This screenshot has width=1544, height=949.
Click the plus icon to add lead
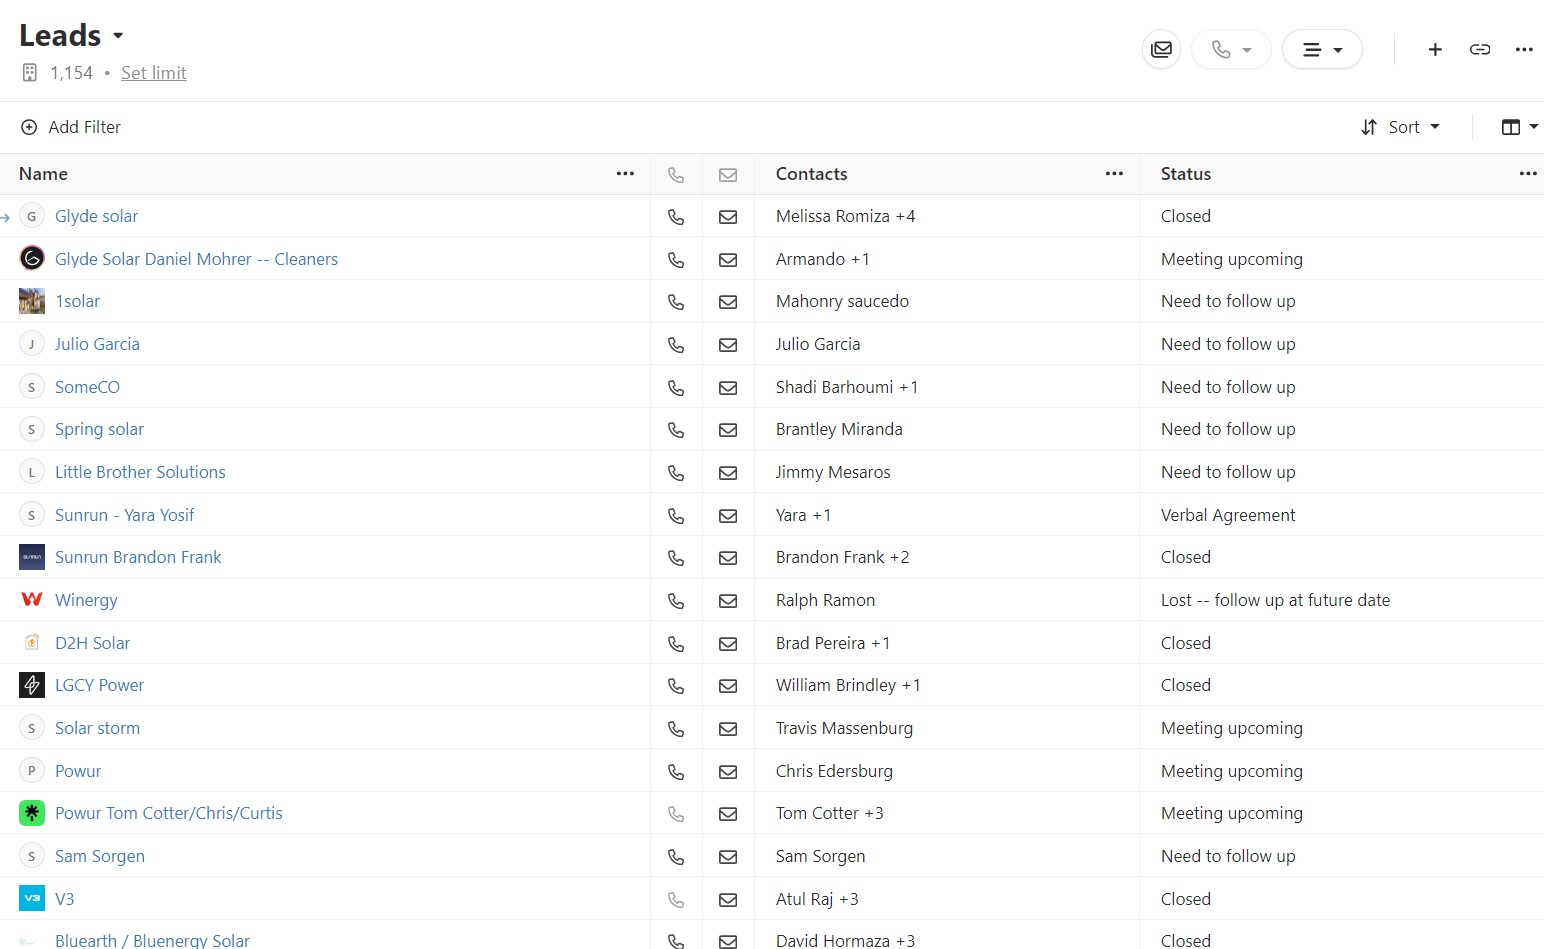point(1435,49)
